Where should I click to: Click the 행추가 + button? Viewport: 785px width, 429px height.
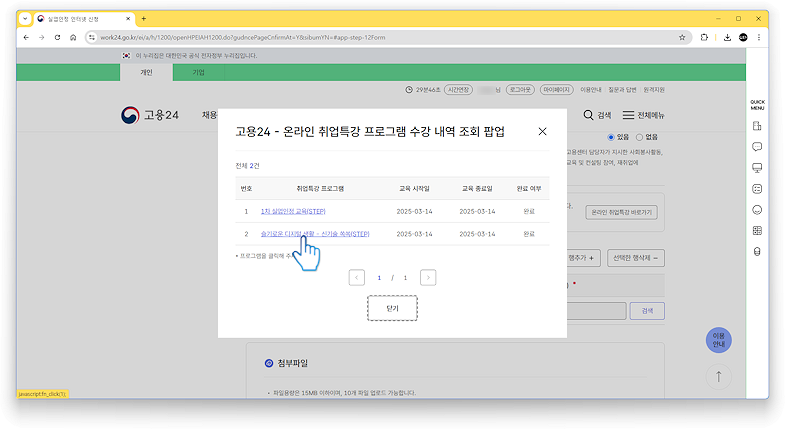581,258
